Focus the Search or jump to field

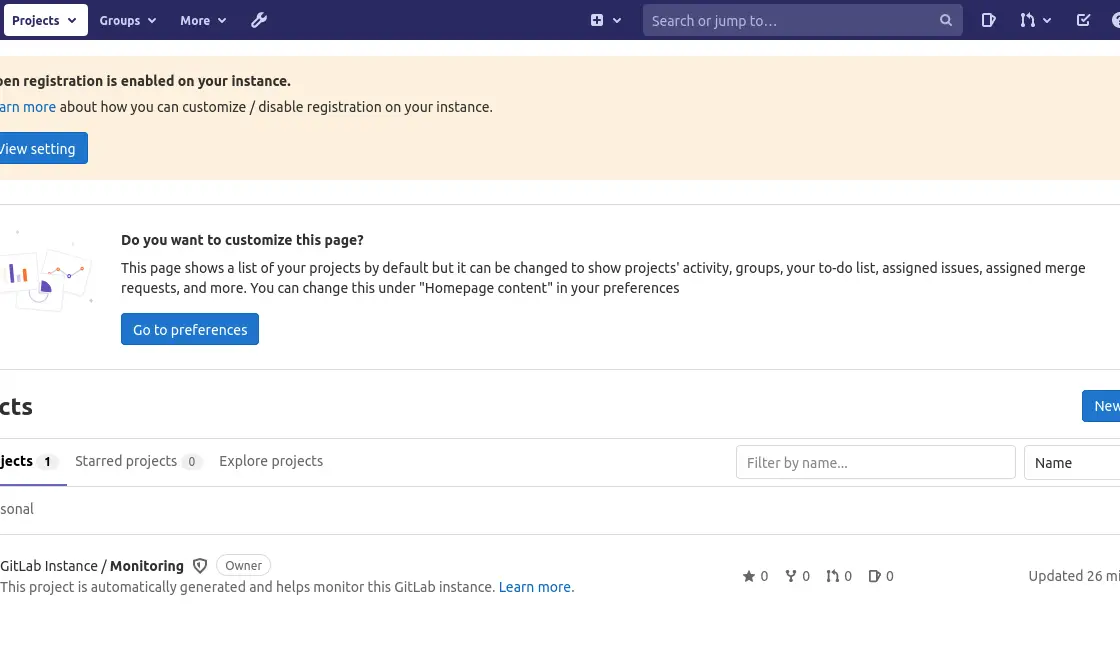[802, 21]
